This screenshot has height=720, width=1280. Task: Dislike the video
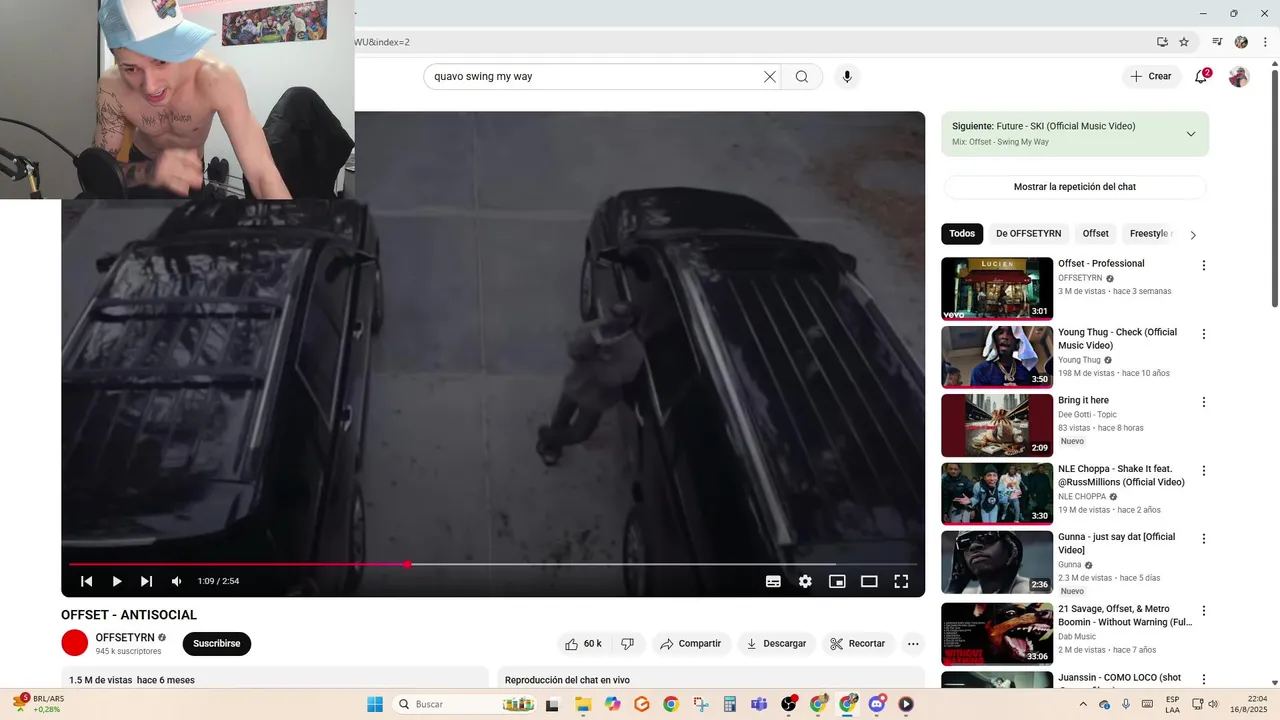pos(628,644)
